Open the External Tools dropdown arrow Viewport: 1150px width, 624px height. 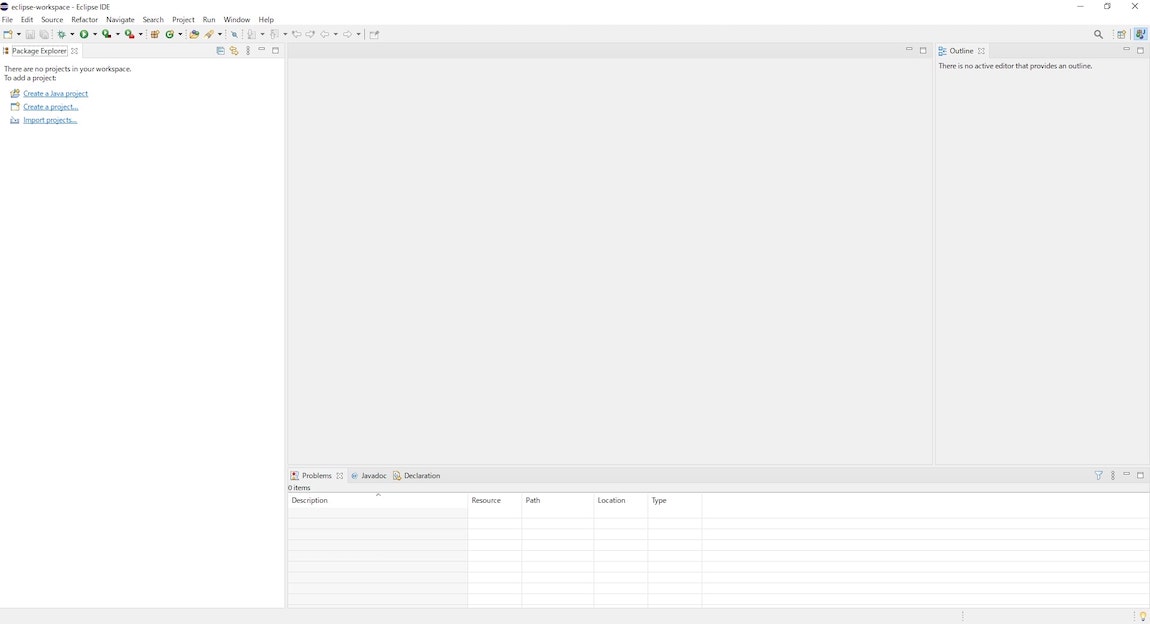(x=140, y=34)
